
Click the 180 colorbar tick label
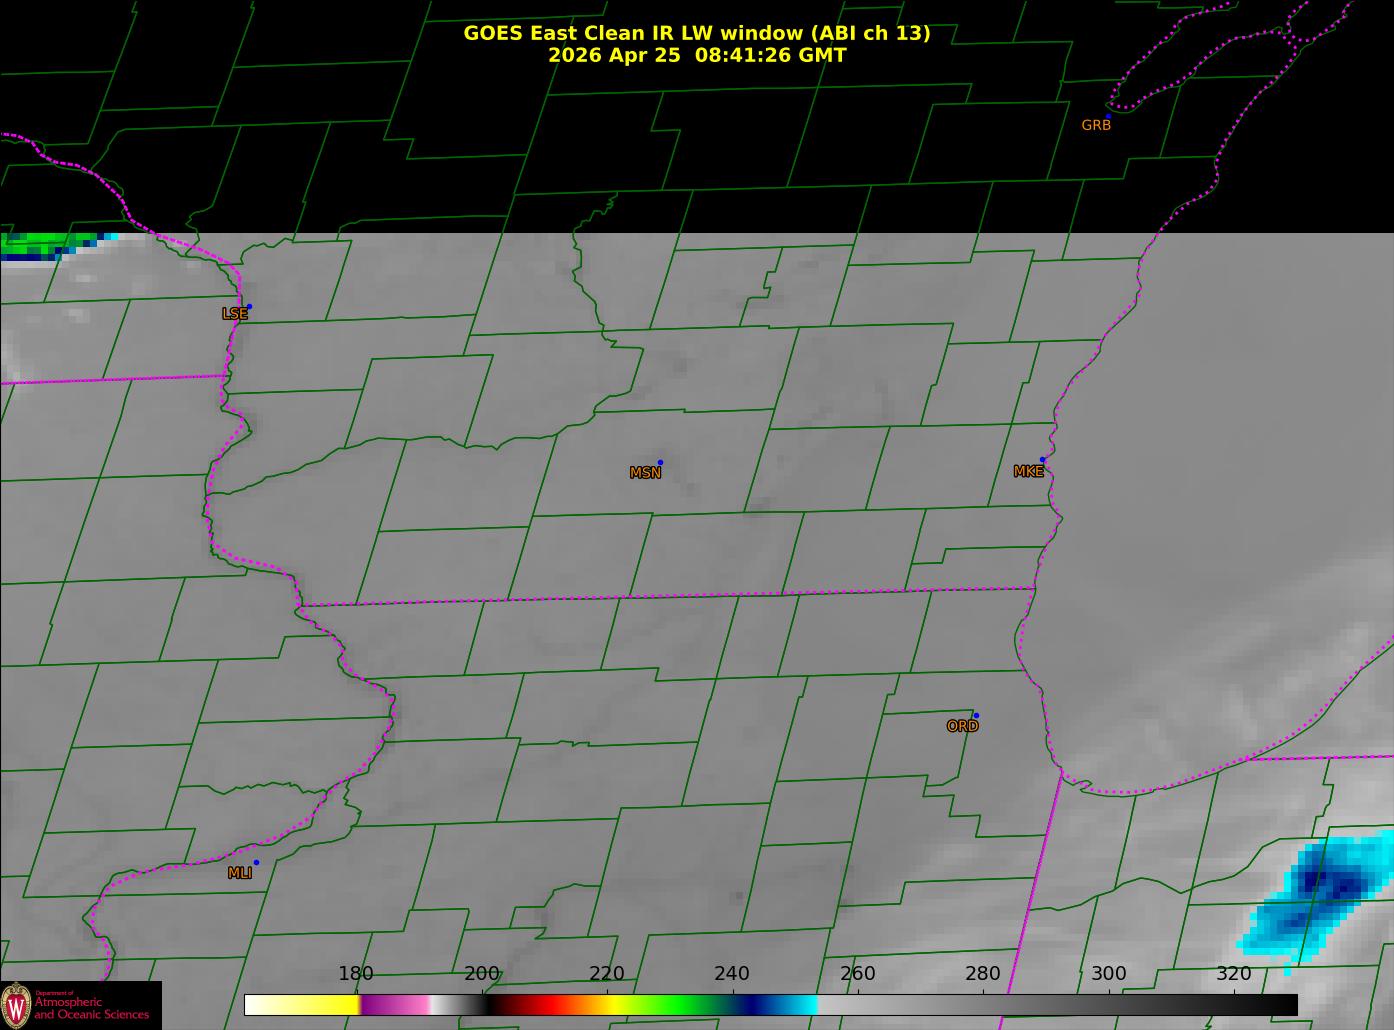click(356, 974)
